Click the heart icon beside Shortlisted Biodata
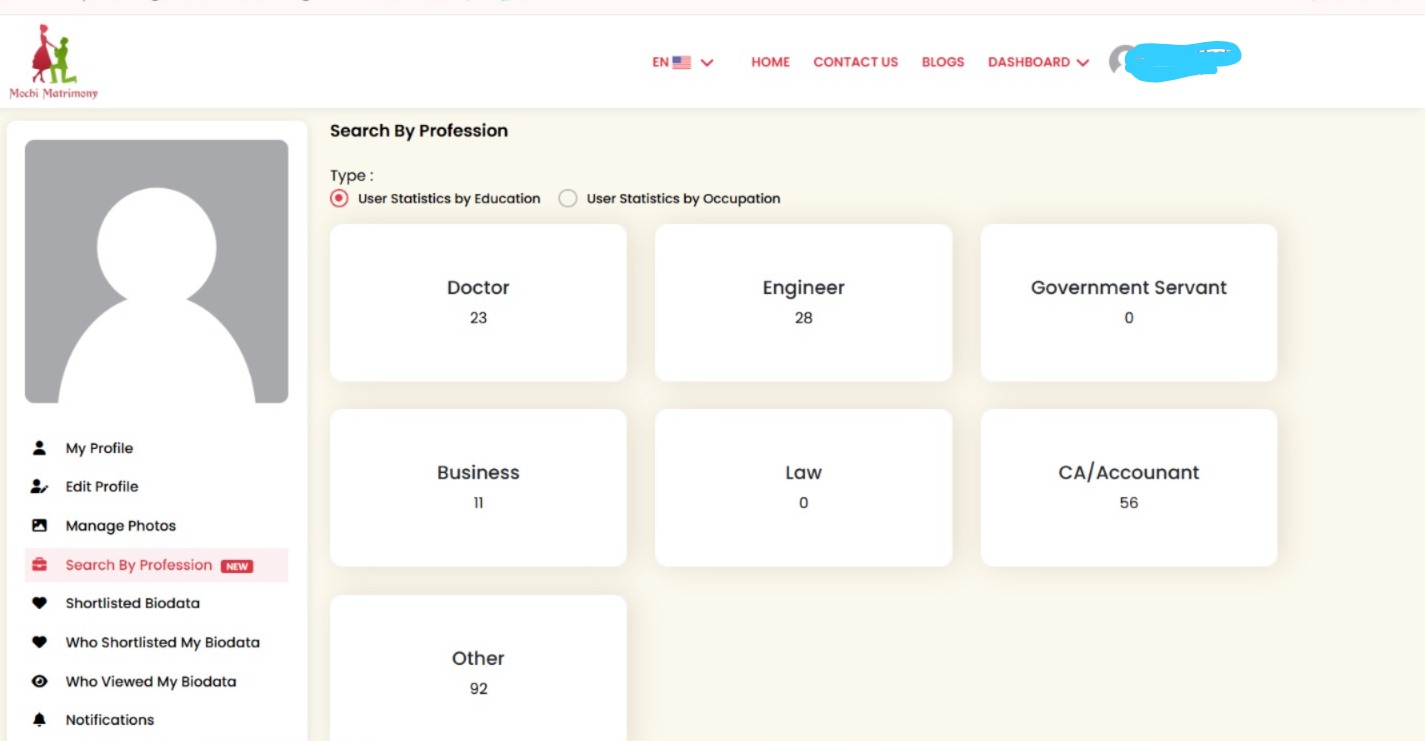1425x741 pixels. tap(40, 603)
